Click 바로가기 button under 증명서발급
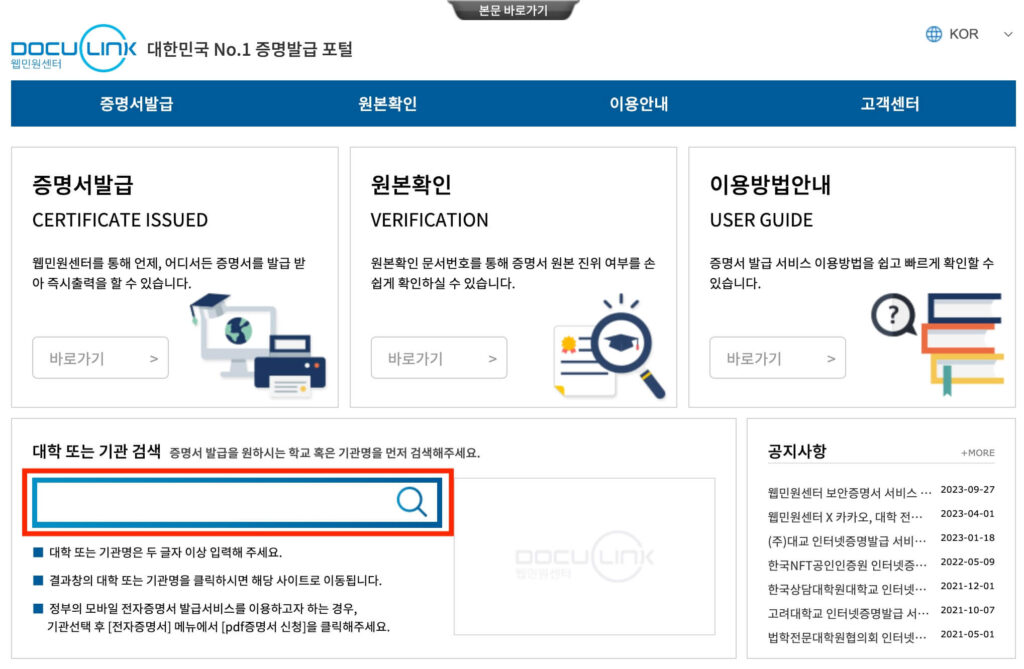The image size is (1024, 669). pos(100,358)
